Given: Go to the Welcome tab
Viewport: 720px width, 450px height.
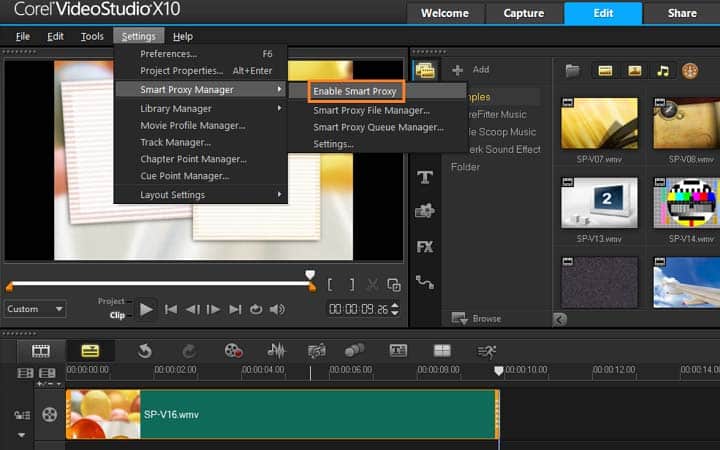Looking at the screenshot, I should [445, 13].
